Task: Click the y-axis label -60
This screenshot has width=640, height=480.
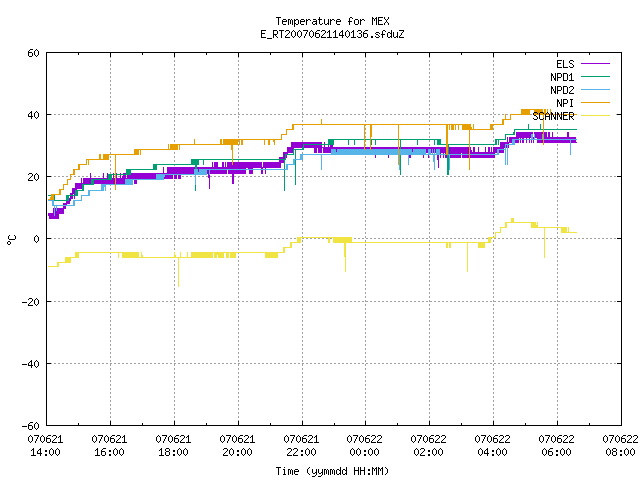Action: click(31, 426)
